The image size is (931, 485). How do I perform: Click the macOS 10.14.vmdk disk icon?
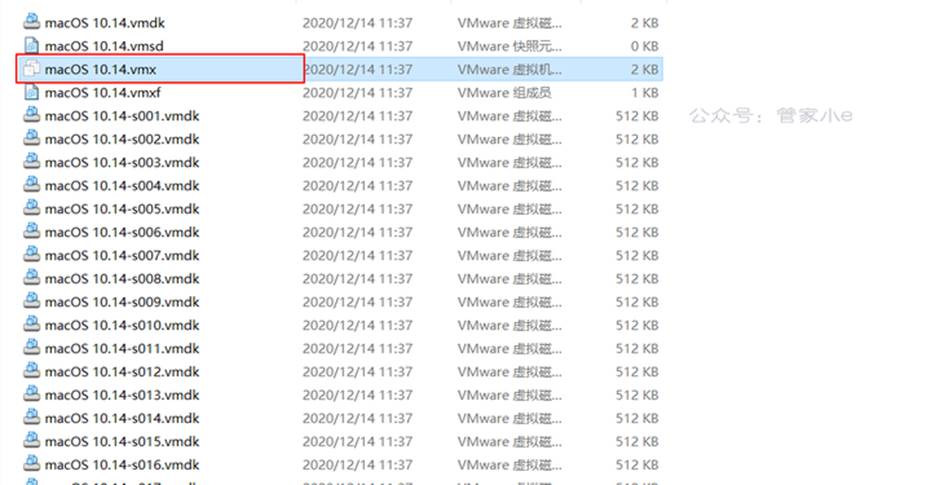click(x=31, y=22)
